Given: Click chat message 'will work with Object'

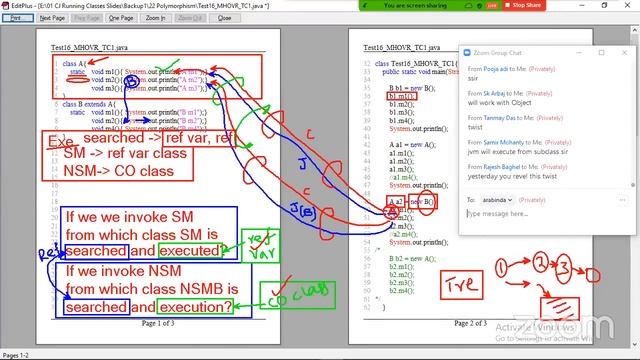Looking at the screenshot, I should tap(500, 103).
